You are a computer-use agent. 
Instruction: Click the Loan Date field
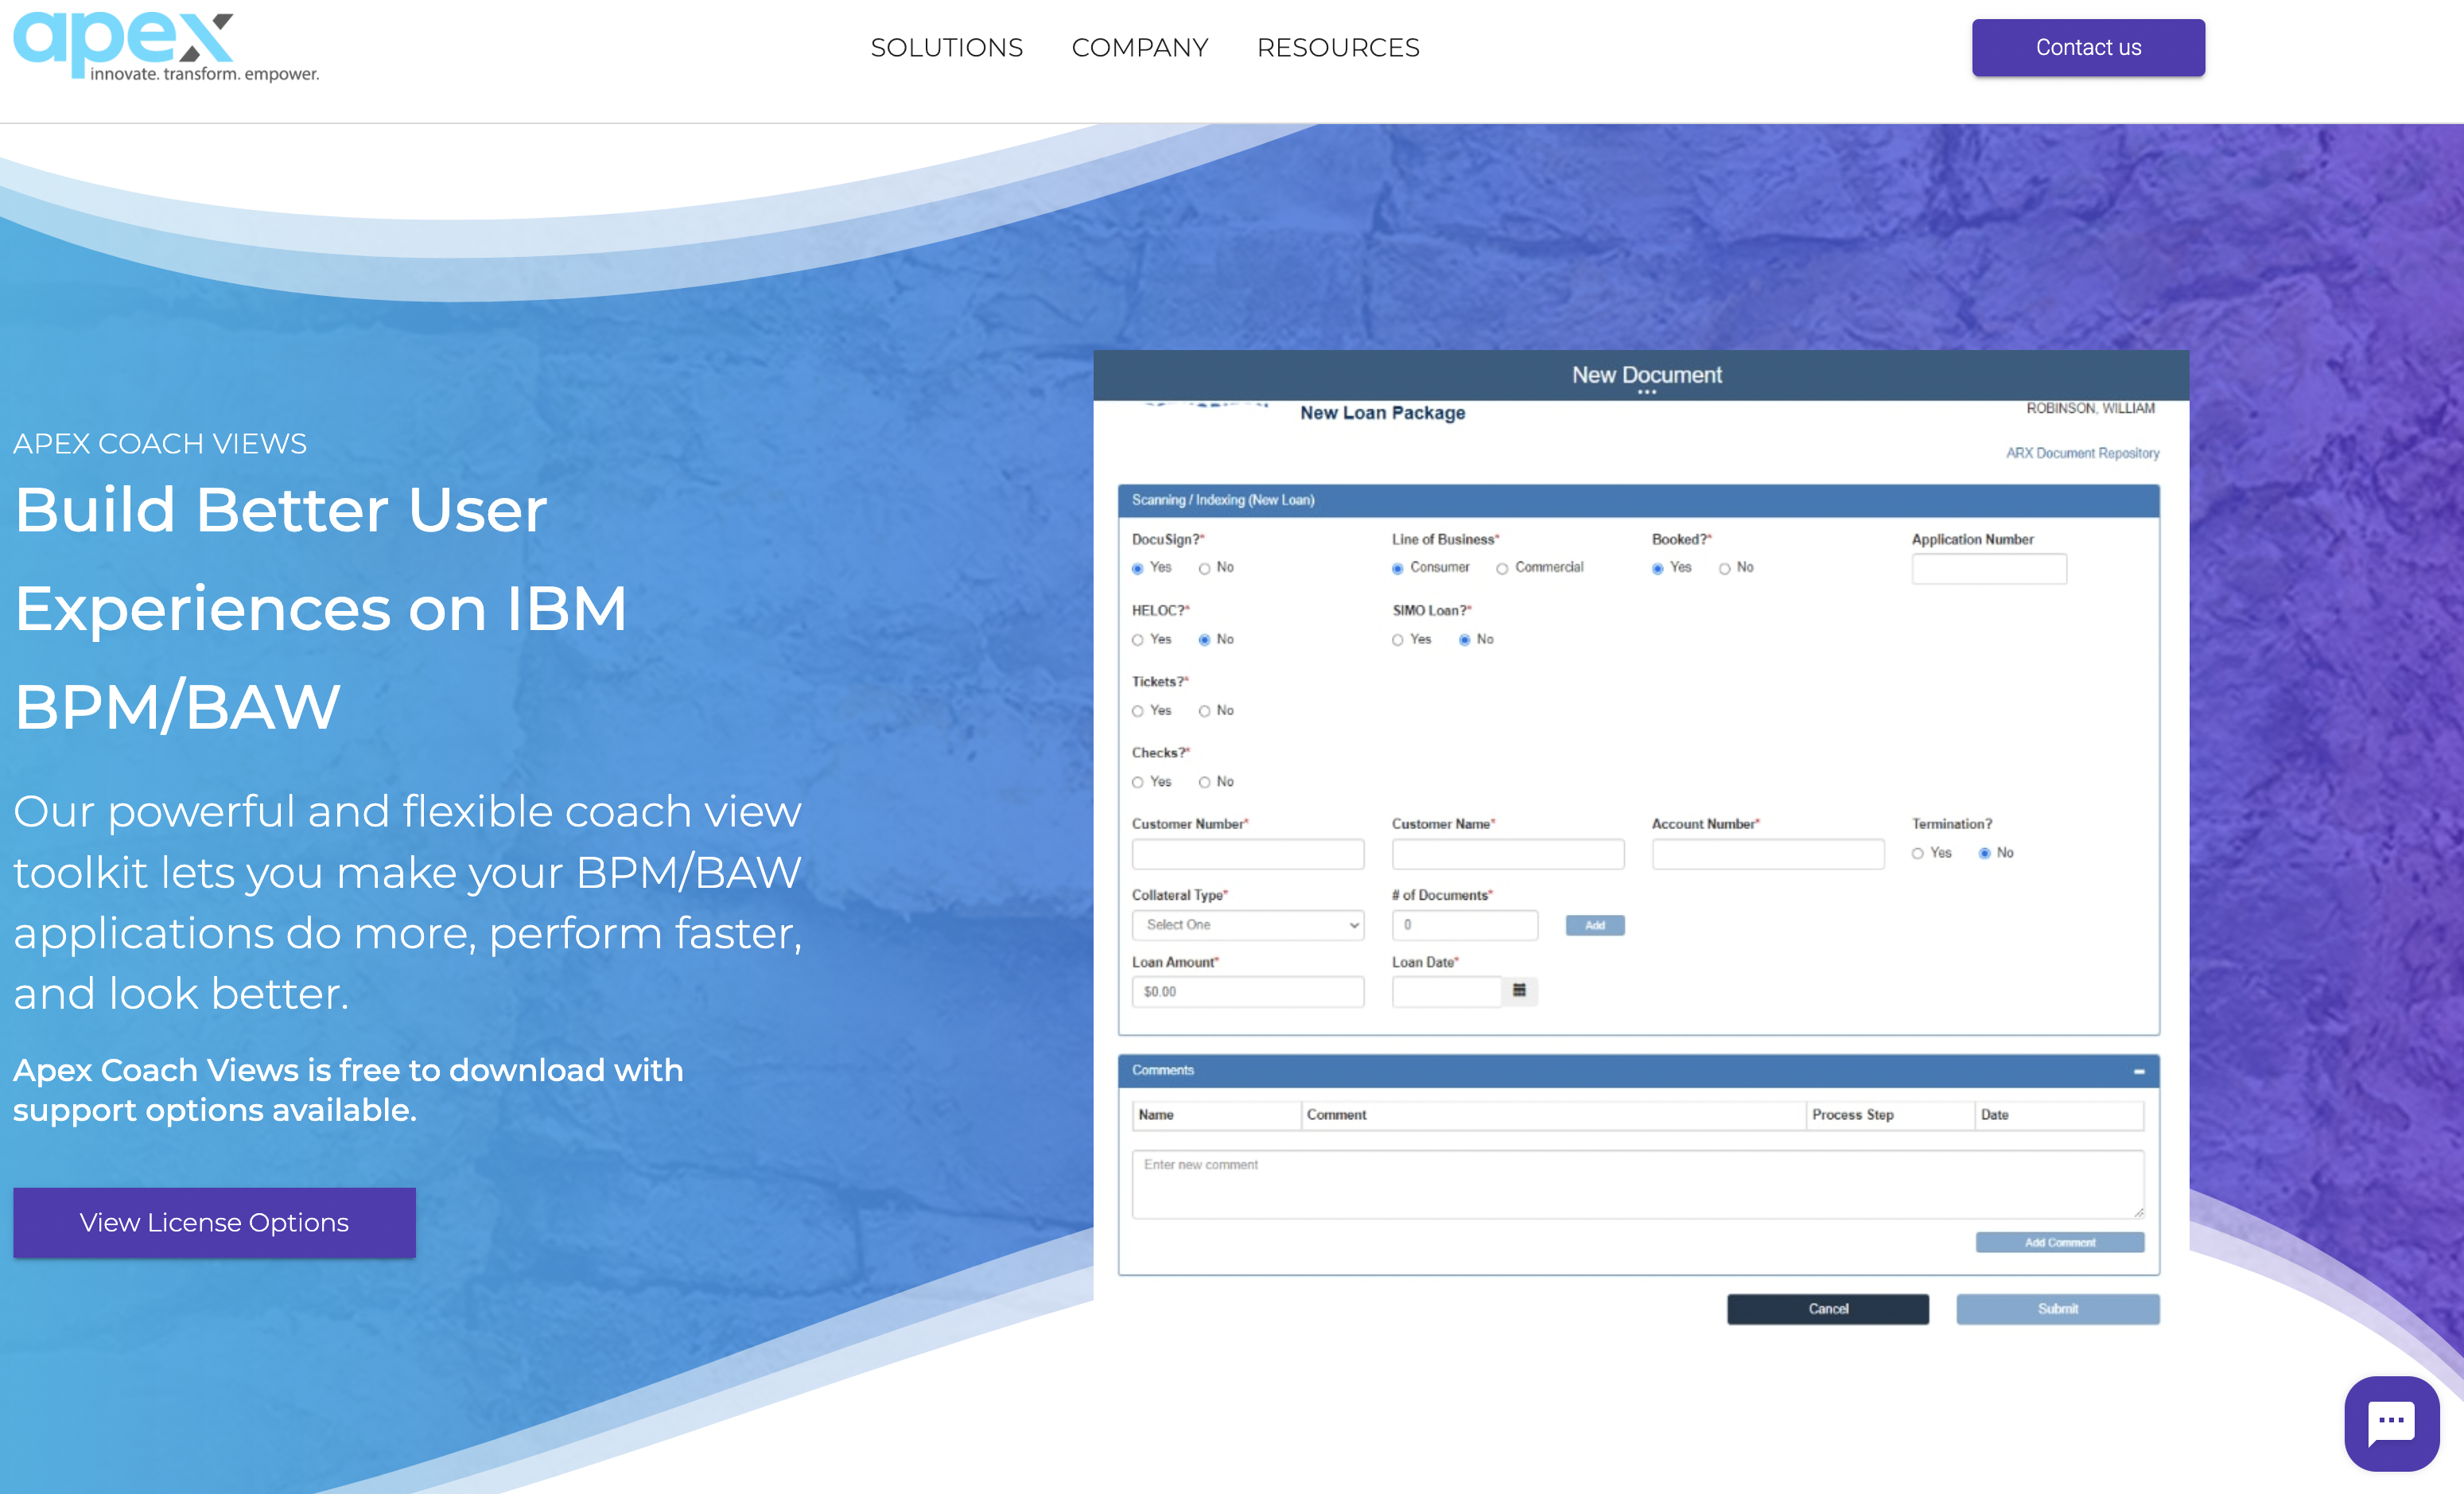pos(1447,991)
